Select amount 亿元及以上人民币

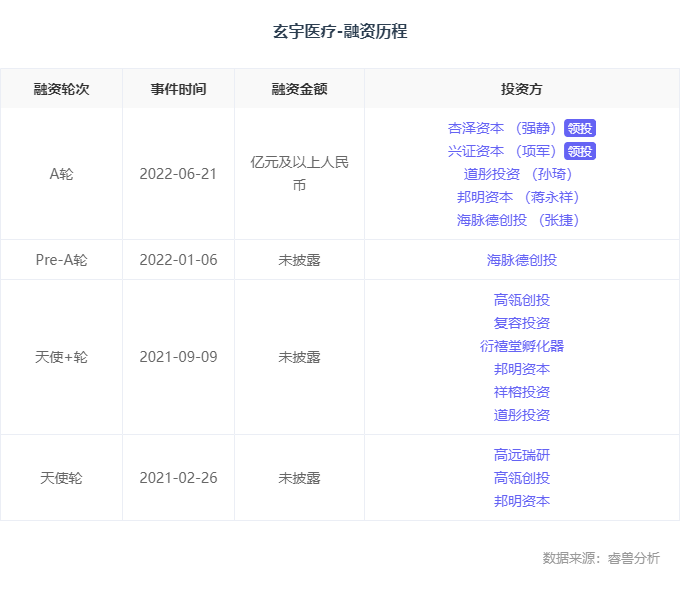299,174
